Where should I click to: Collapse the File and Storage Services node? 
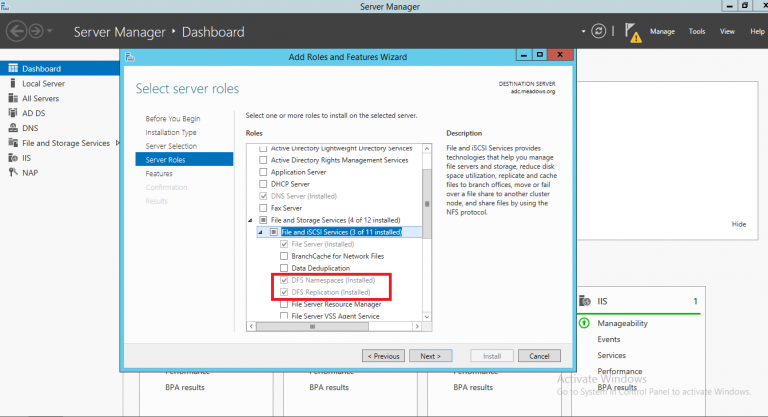click(250, 221)
